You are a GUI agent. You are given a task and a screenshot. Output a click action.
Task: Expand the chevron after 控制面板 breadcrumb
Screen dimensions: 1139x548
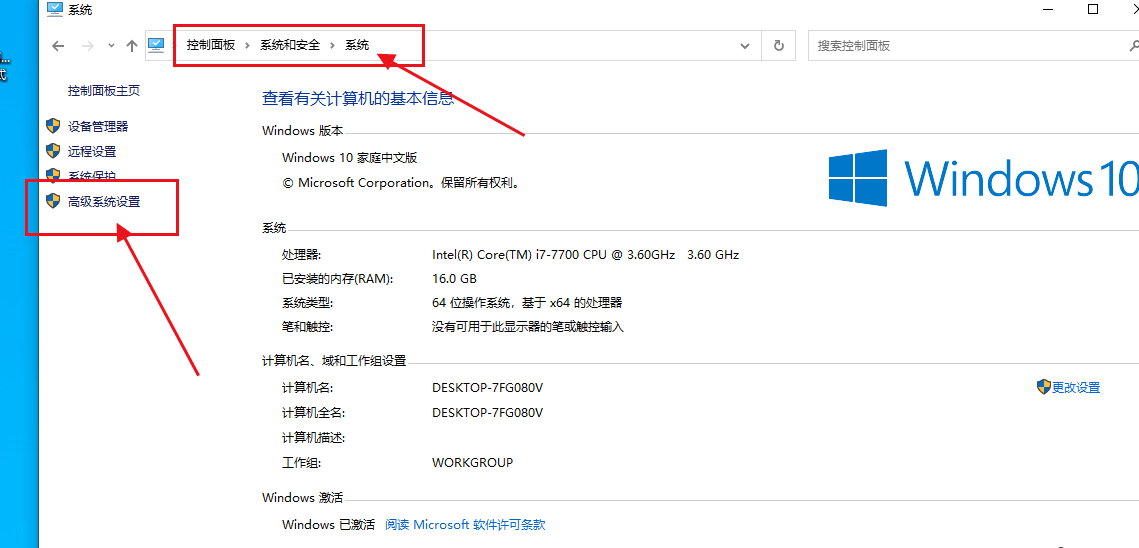[248, 45]
